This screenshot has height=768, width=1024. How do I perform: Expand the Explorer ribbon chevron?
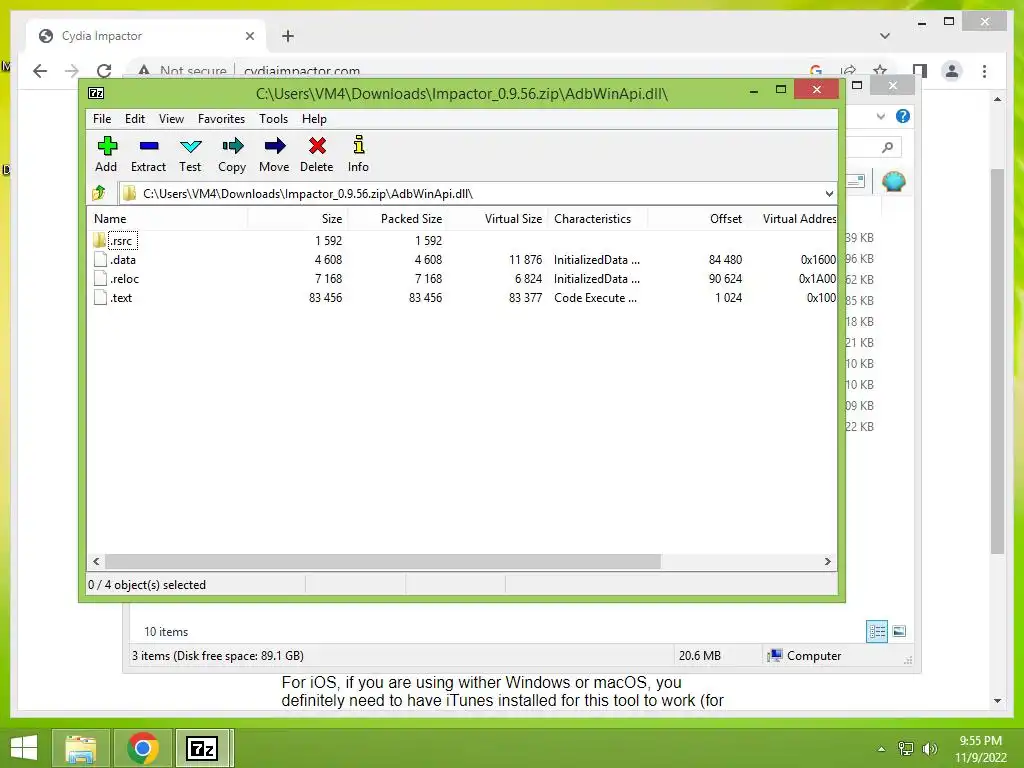(x=880, y=116)
